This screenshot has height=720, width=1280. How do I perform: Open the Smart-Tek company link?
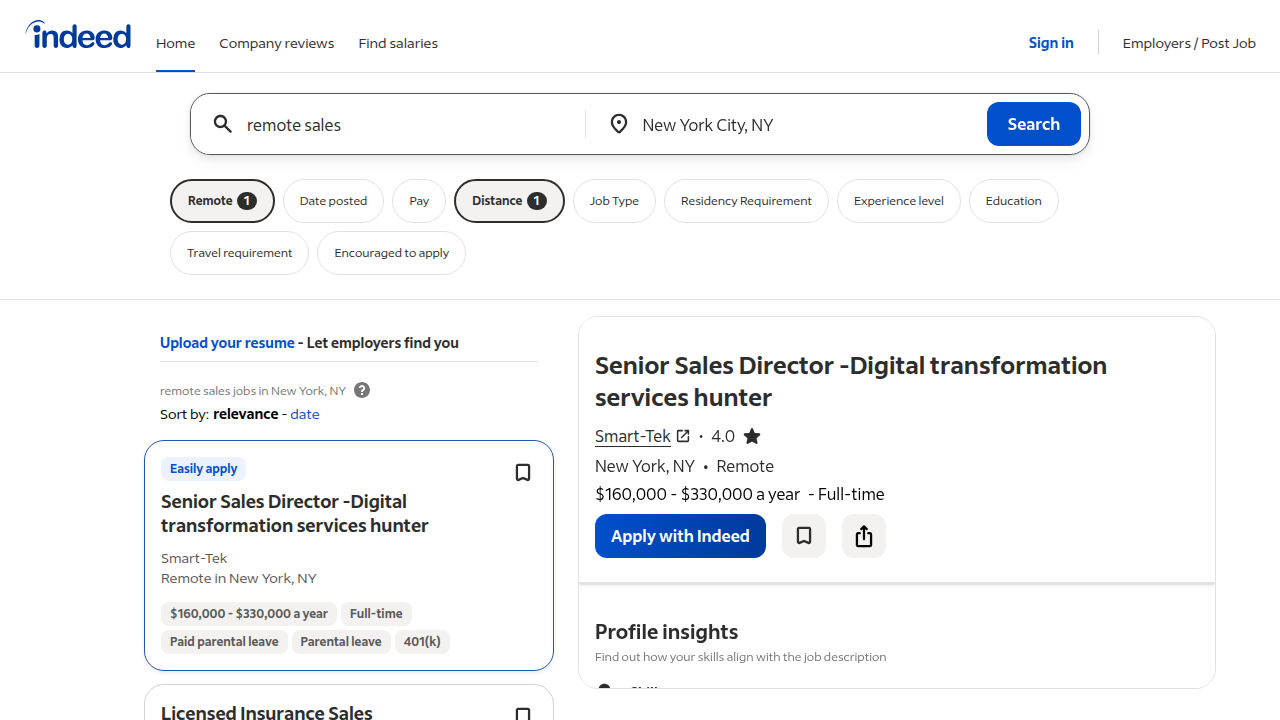coord(633,436)
